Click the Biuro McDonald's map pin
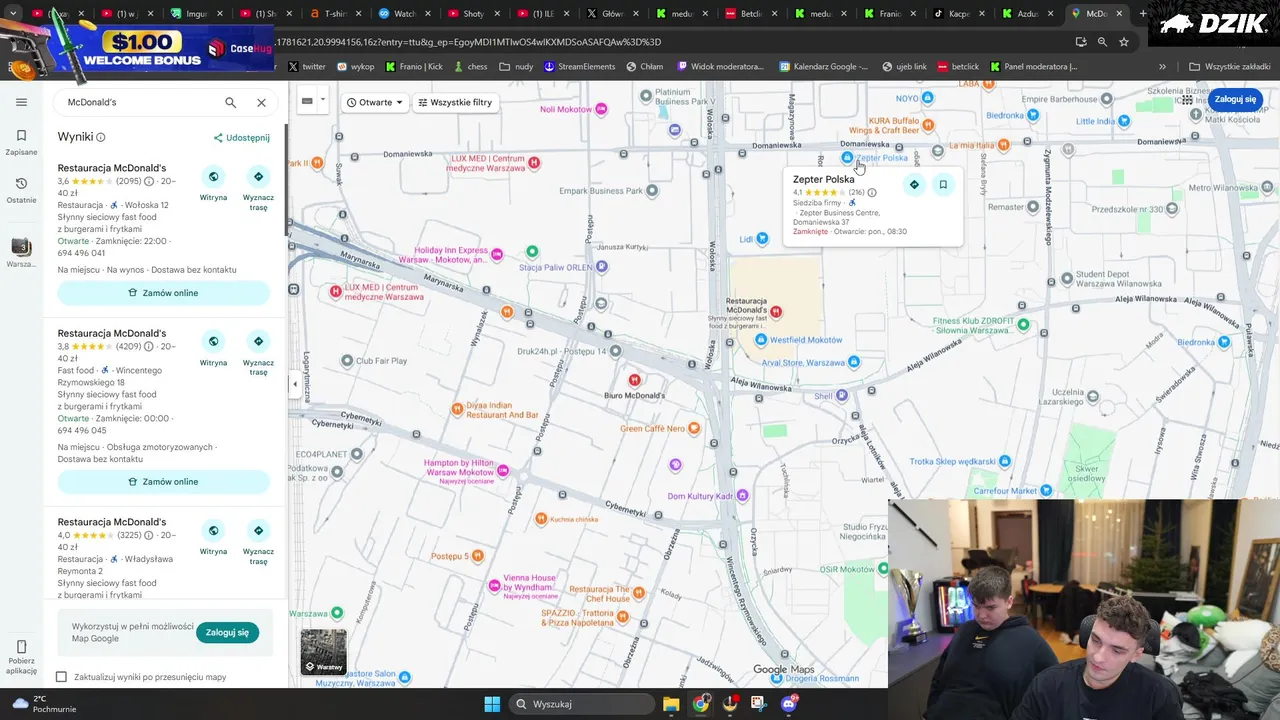This screenshot has height=720, width=1280. (x=634, y=380)
